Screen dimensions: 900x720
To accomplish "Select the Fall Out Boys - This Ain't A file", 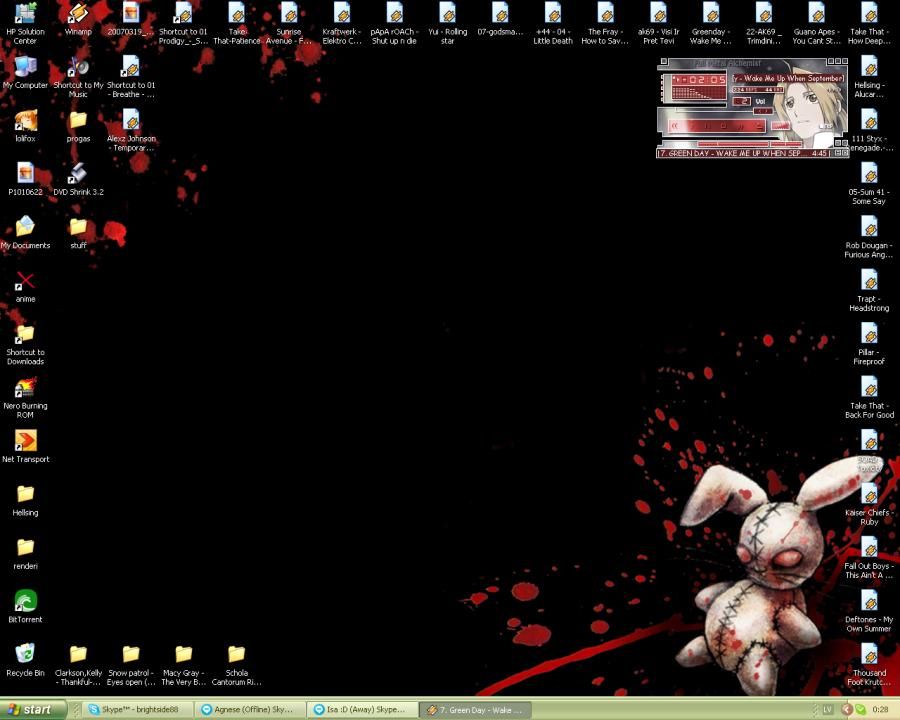I will coord(869,558).
